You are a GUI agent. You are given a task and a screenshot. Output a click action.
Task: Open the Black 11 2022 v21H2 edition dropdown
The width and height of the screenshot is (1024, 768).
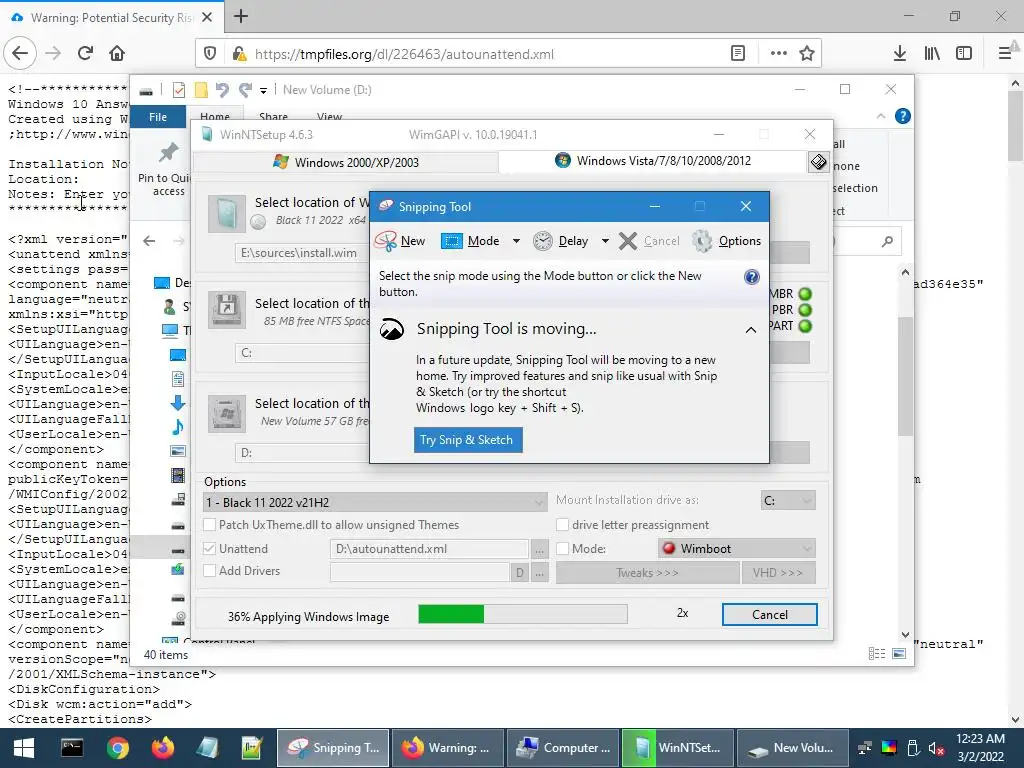point(376,502)
